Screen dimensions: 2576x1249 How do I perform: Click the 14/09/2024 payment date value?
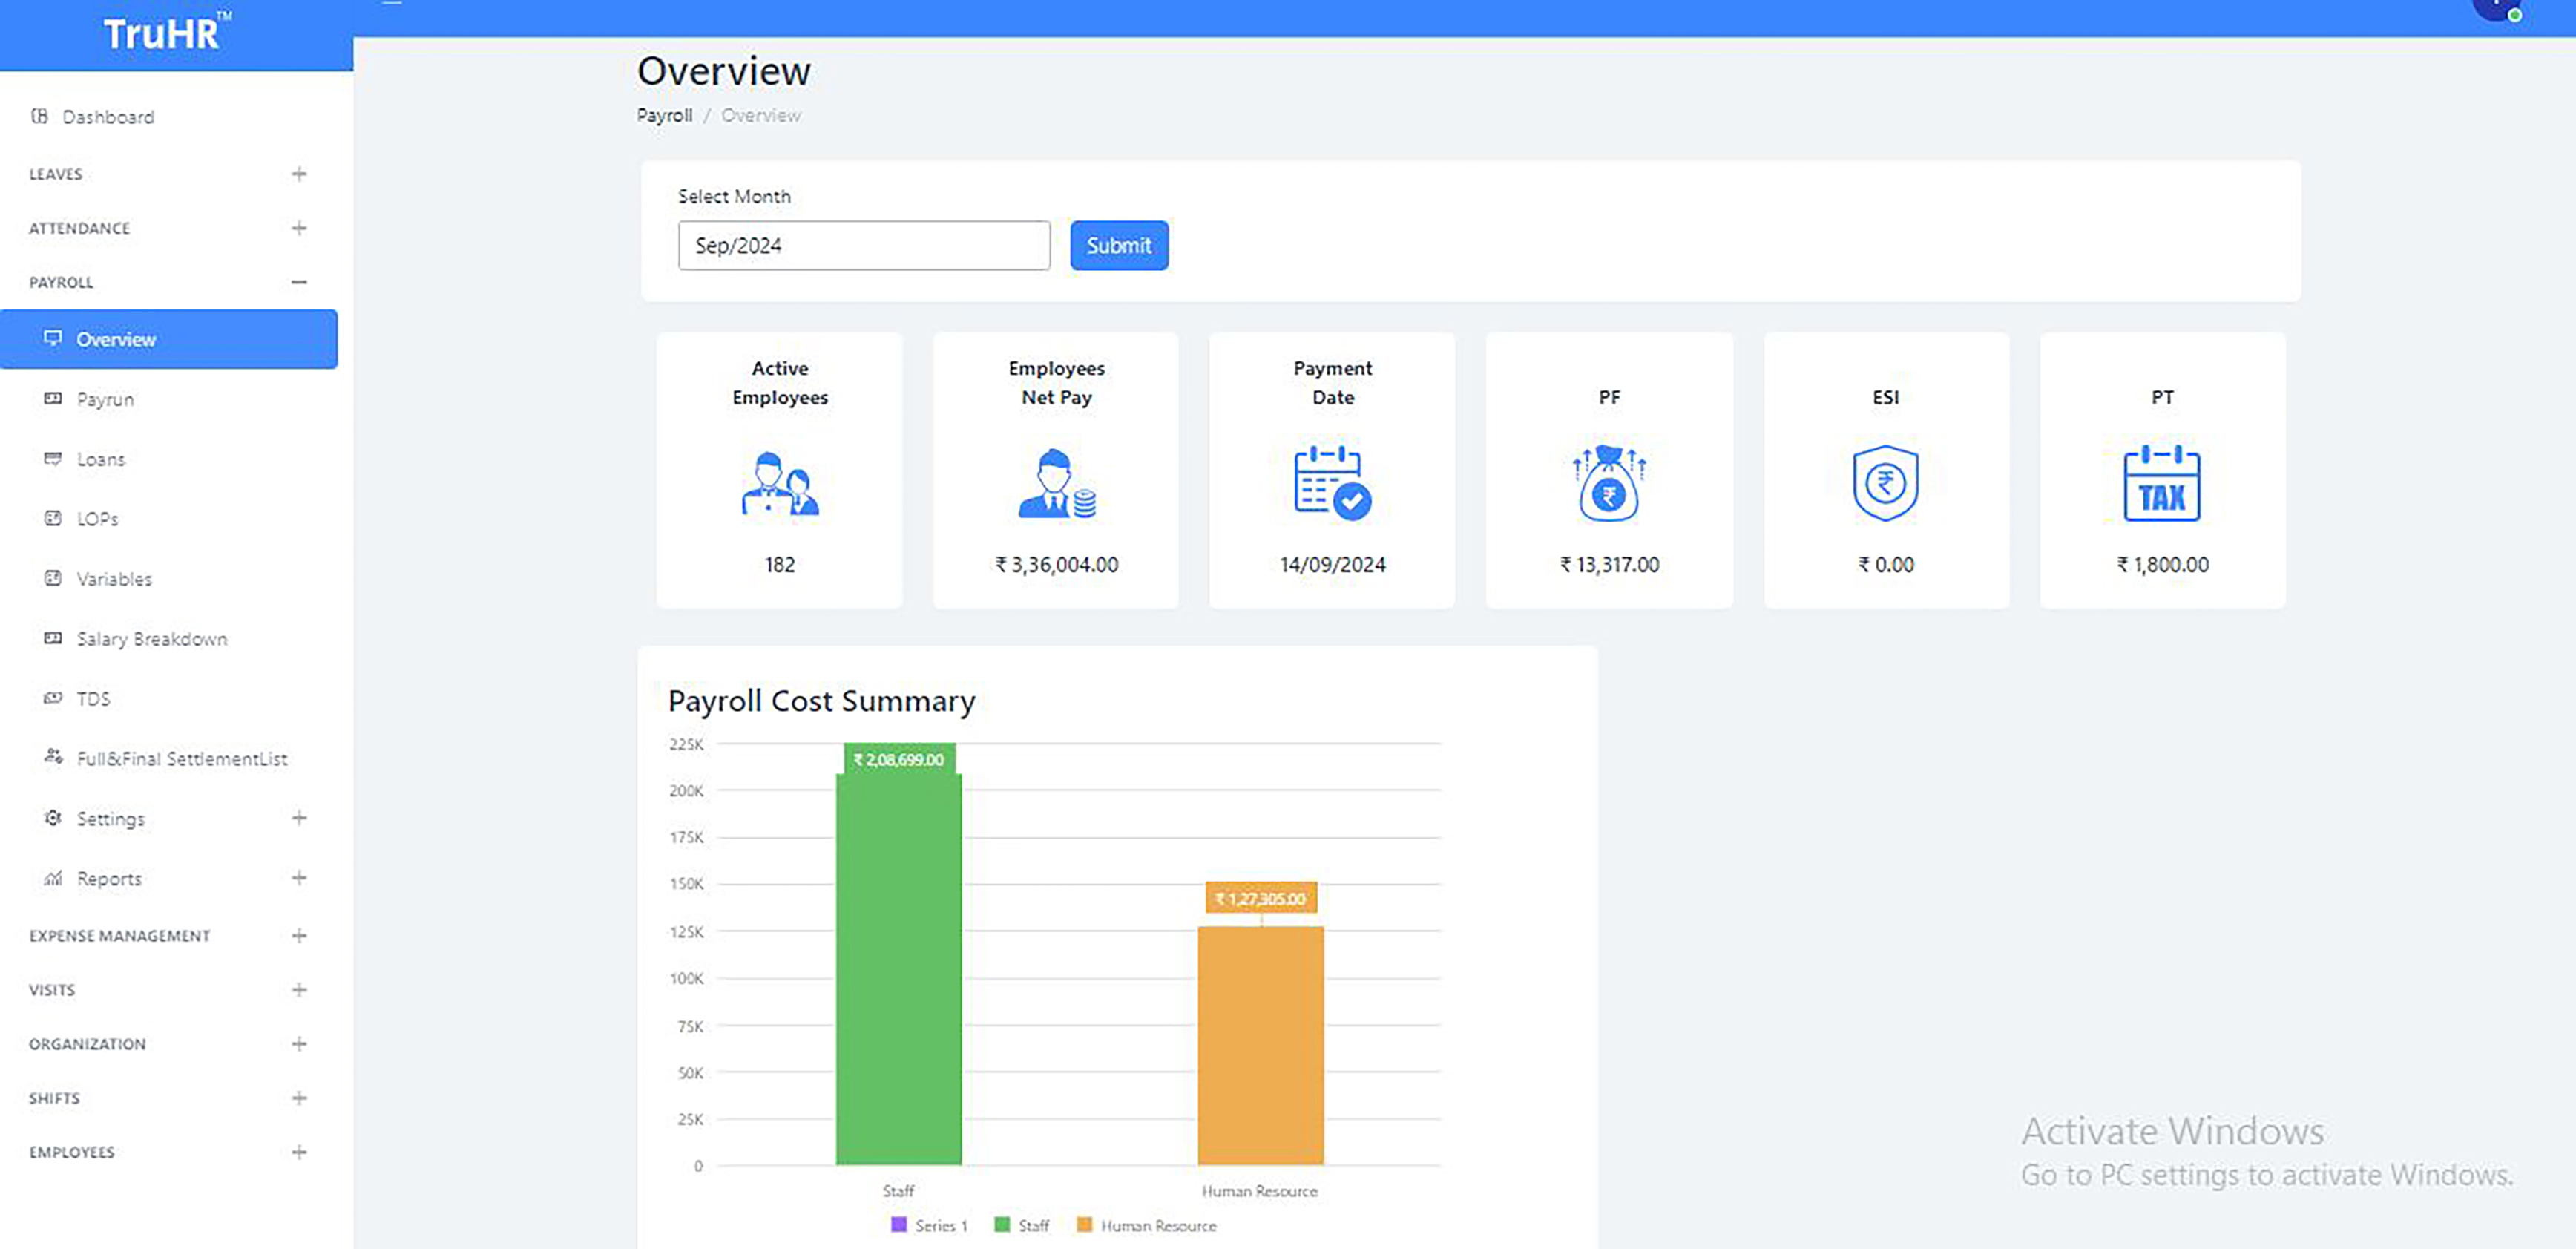tap(1333, 565)
